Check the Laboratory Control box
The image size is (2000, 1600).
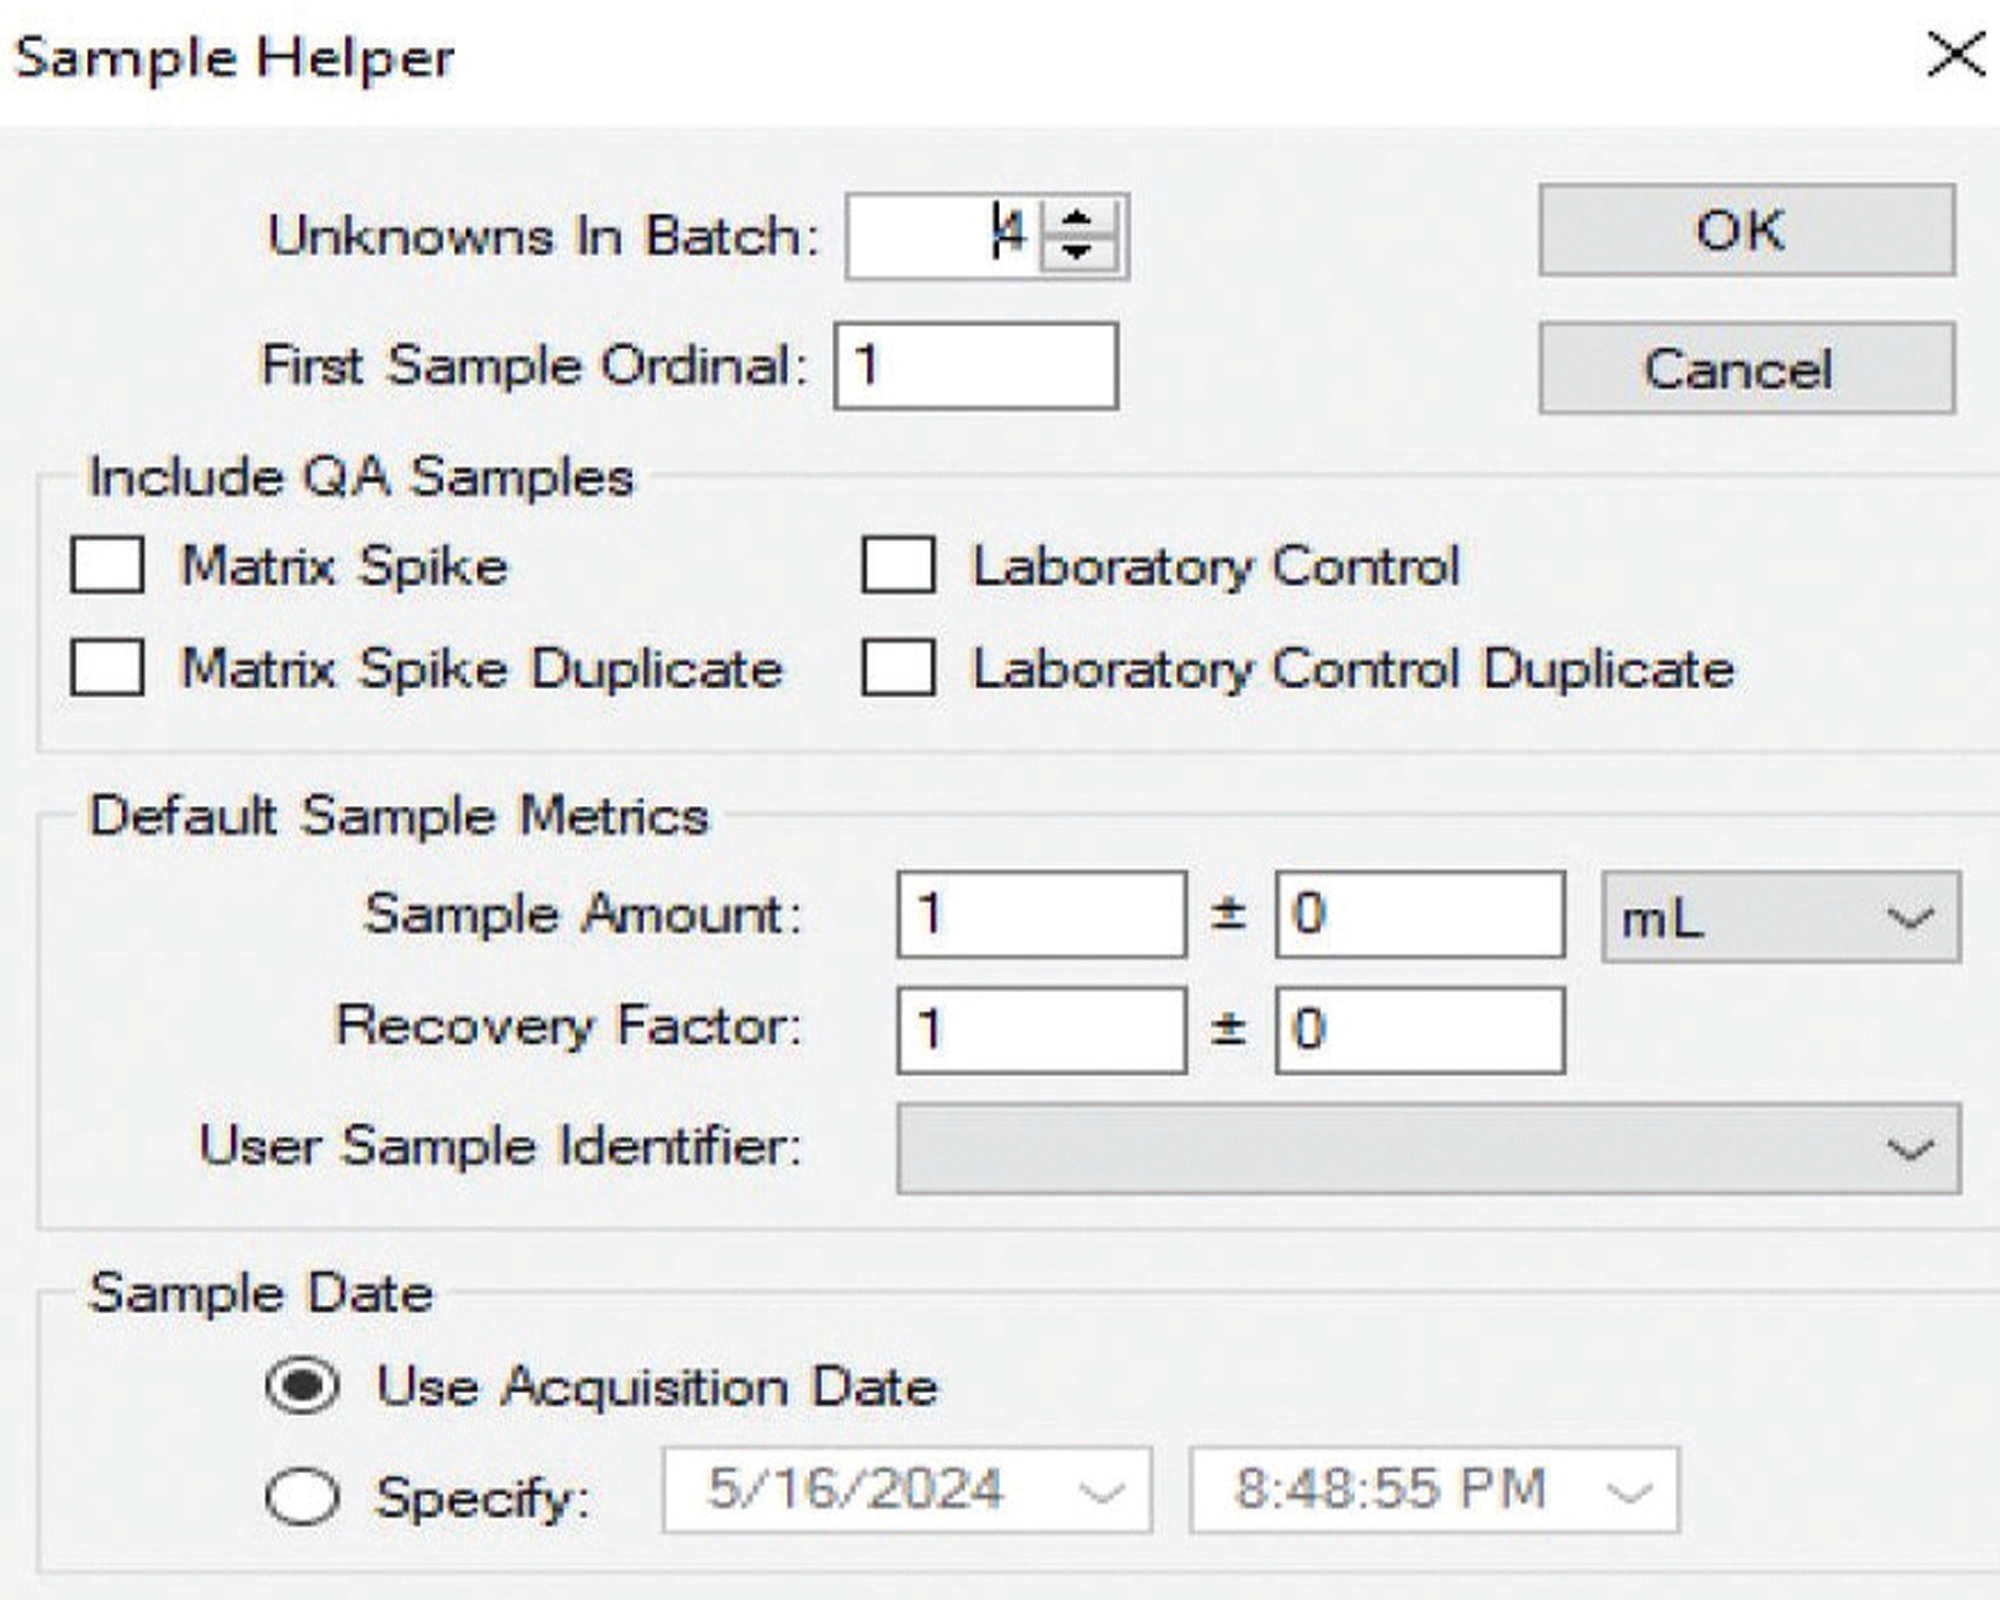pyautogui.click(x=897, y=566)
